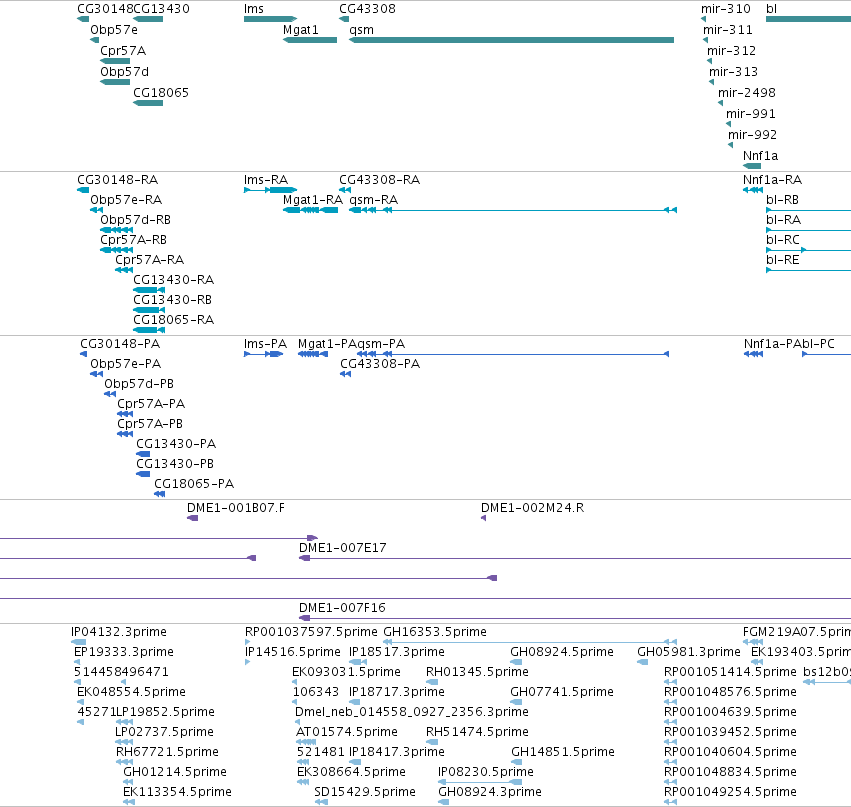Select the Obp57e-RA transcript label
This screenshot has height=807, width=851.
coord(126,200)
